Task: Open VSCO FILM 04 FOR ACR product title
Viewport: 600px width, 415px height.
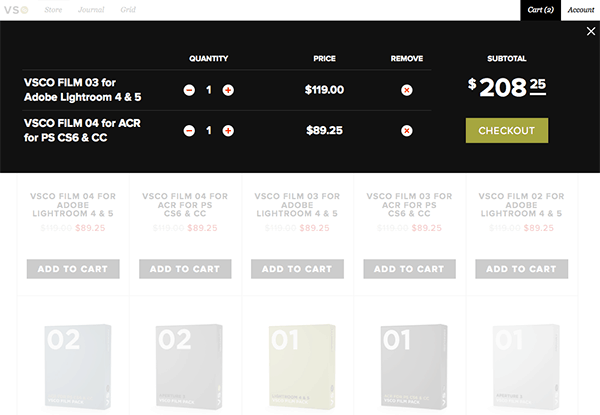Action: [185, 205]
